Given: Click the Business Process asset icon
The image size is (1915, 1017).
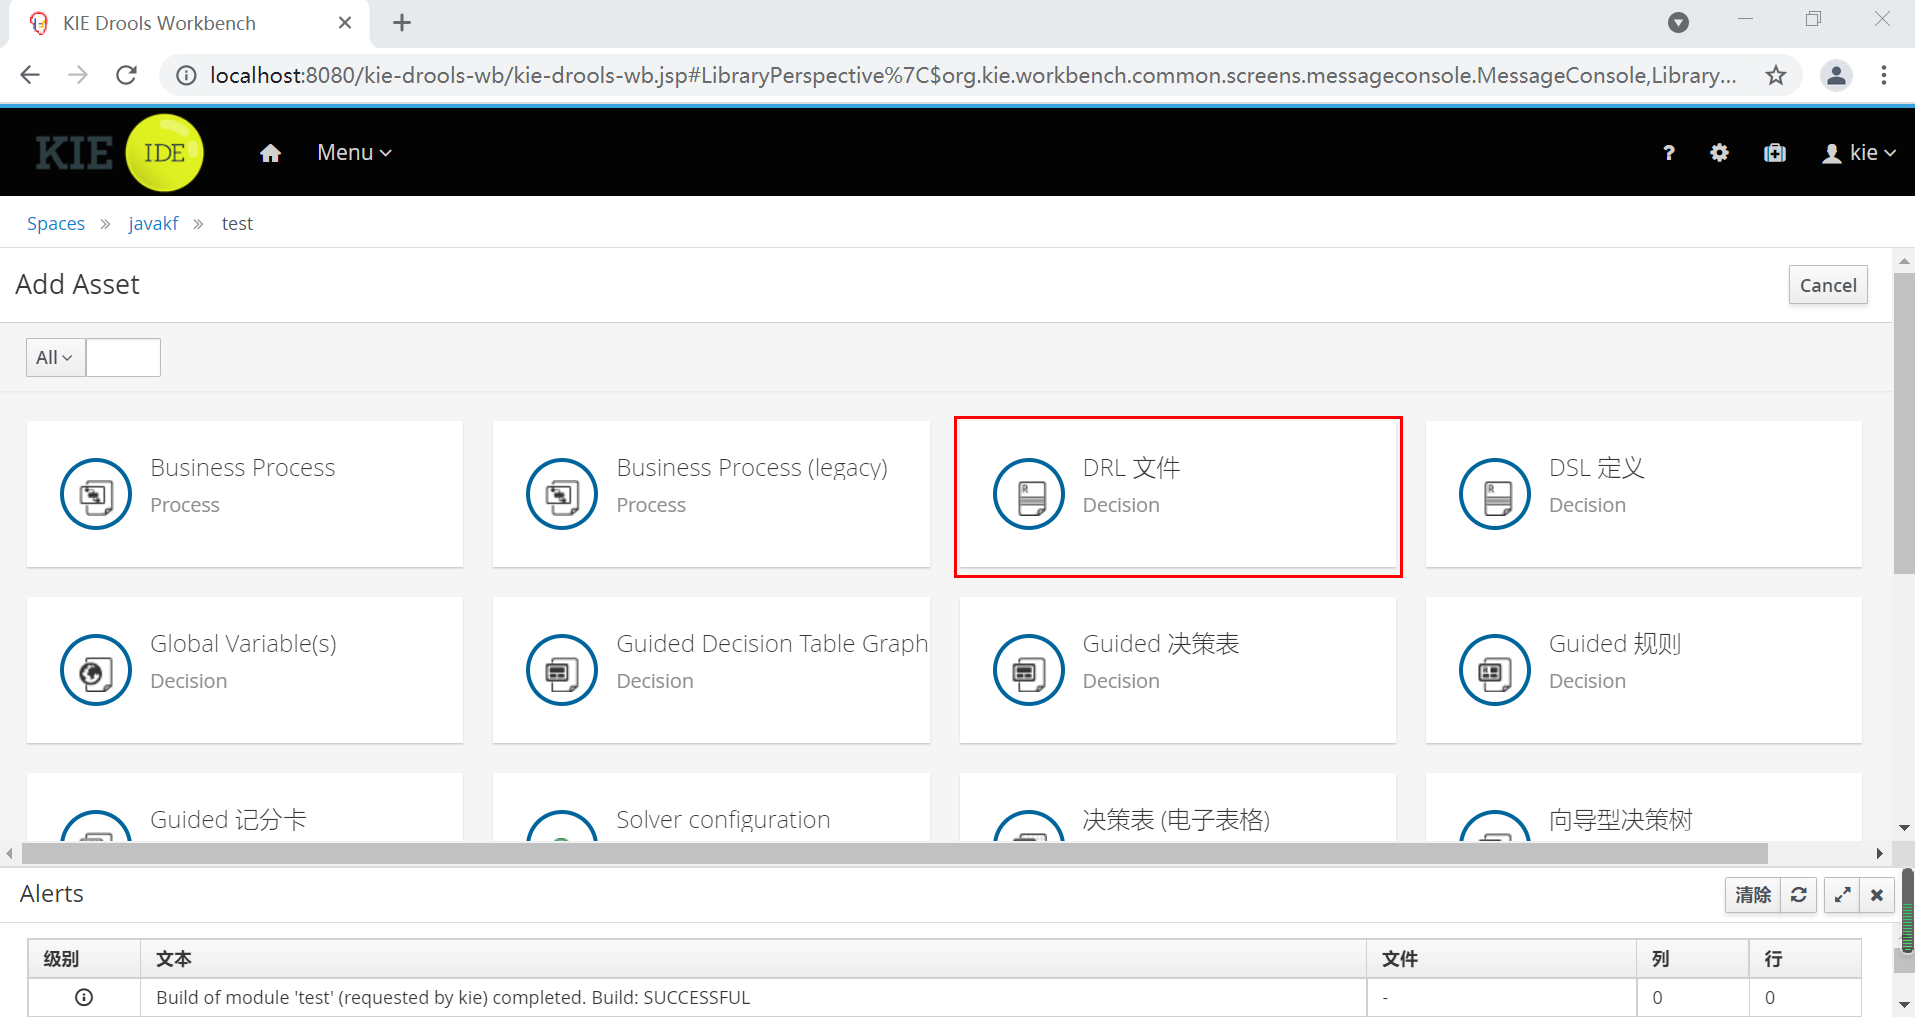Looking at the screenshot, I should [96, 494].
